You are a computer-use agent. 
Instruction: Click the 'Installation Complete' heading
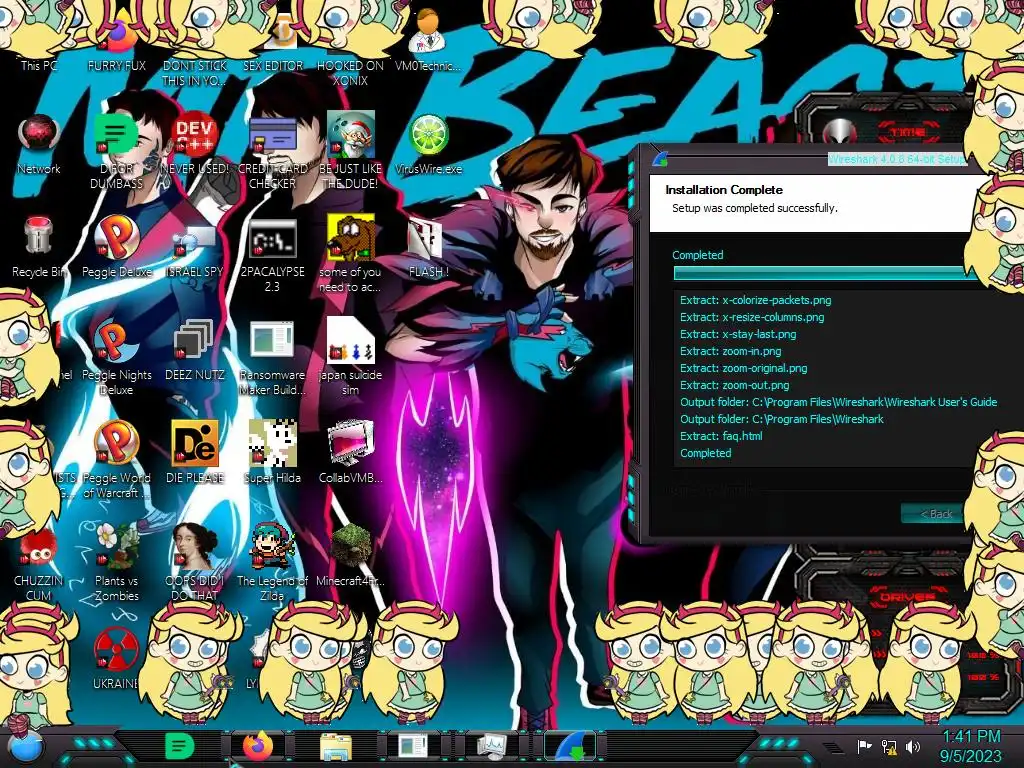click(x=724, y=190)
